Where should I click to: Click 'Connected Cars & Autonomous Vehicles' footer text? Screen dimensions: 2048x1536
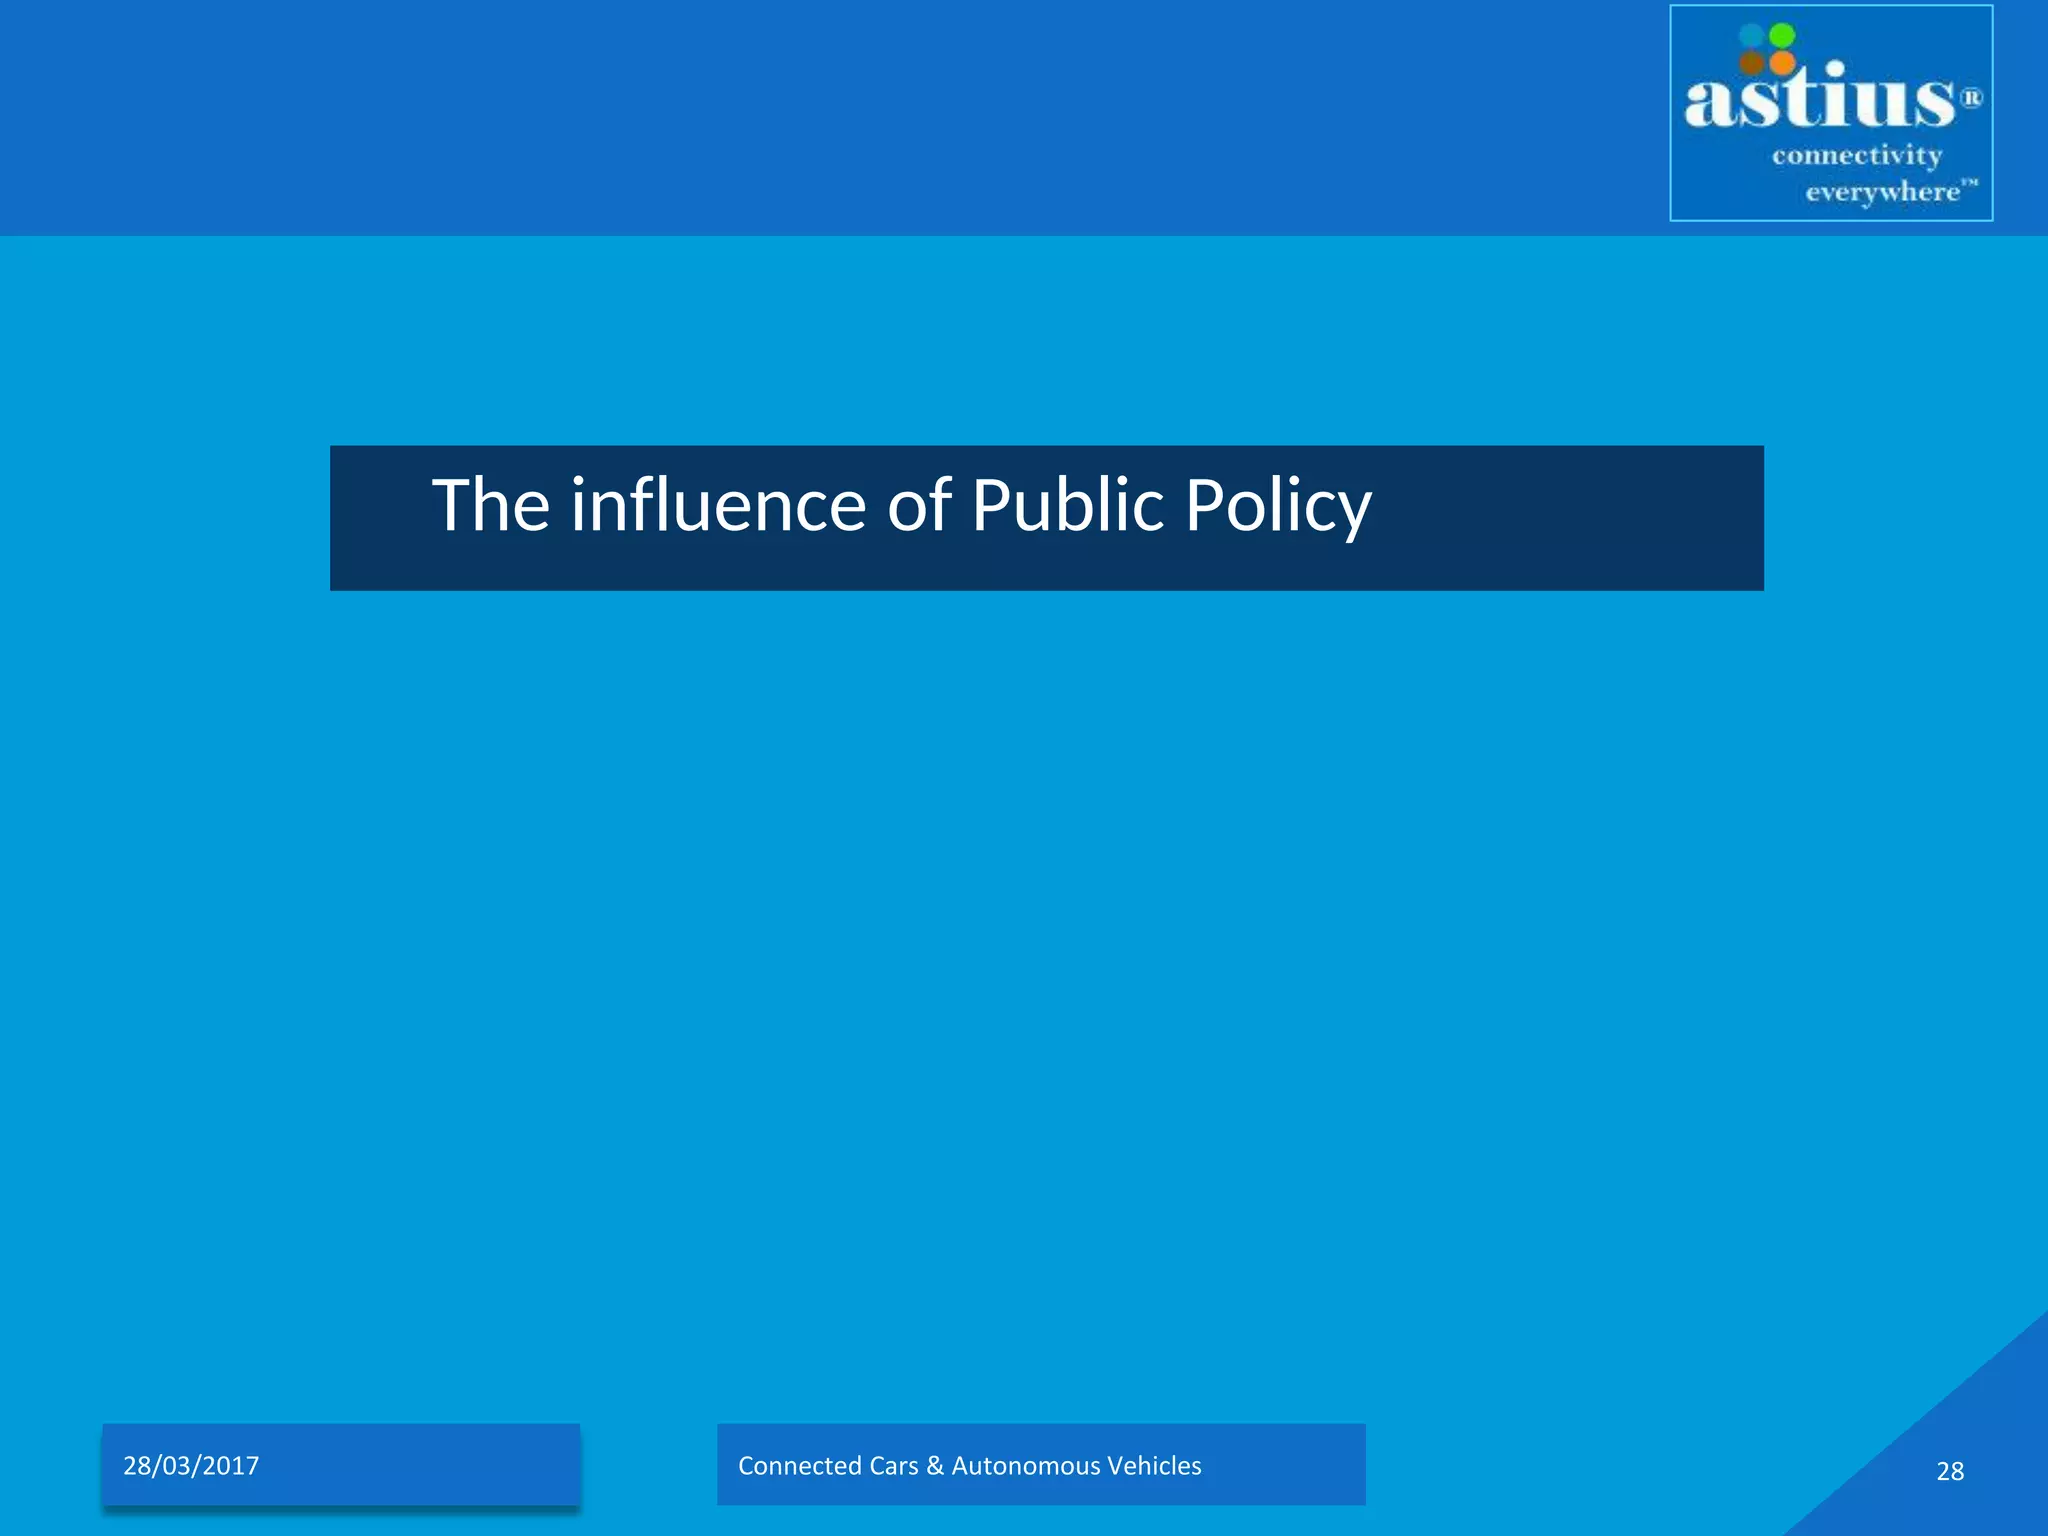(x=969, y=1466)
